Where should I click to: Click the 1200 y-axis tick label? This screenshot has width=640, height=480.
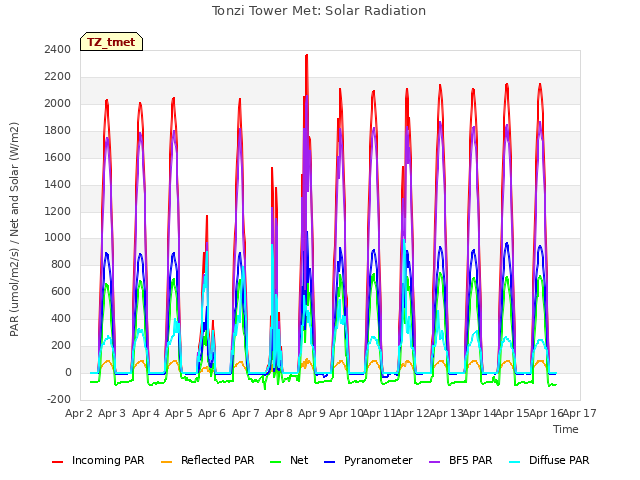58,211
